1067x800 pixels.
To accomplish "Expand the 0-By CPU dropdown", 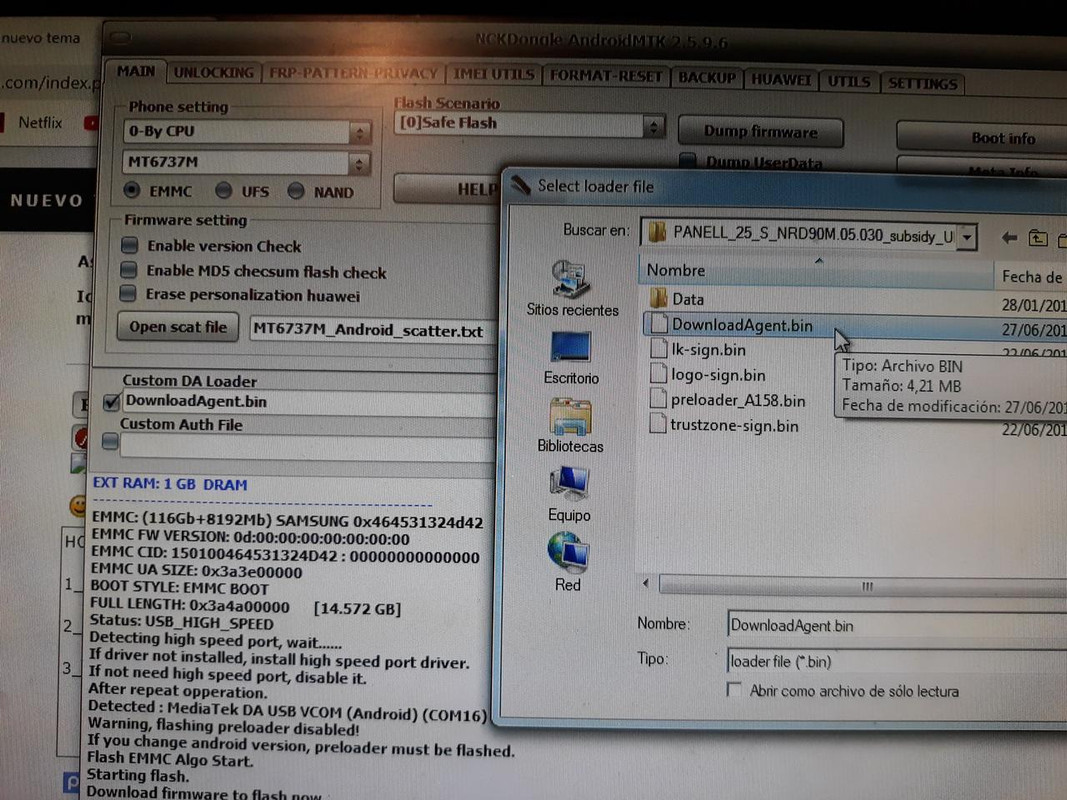I will 360,132.
